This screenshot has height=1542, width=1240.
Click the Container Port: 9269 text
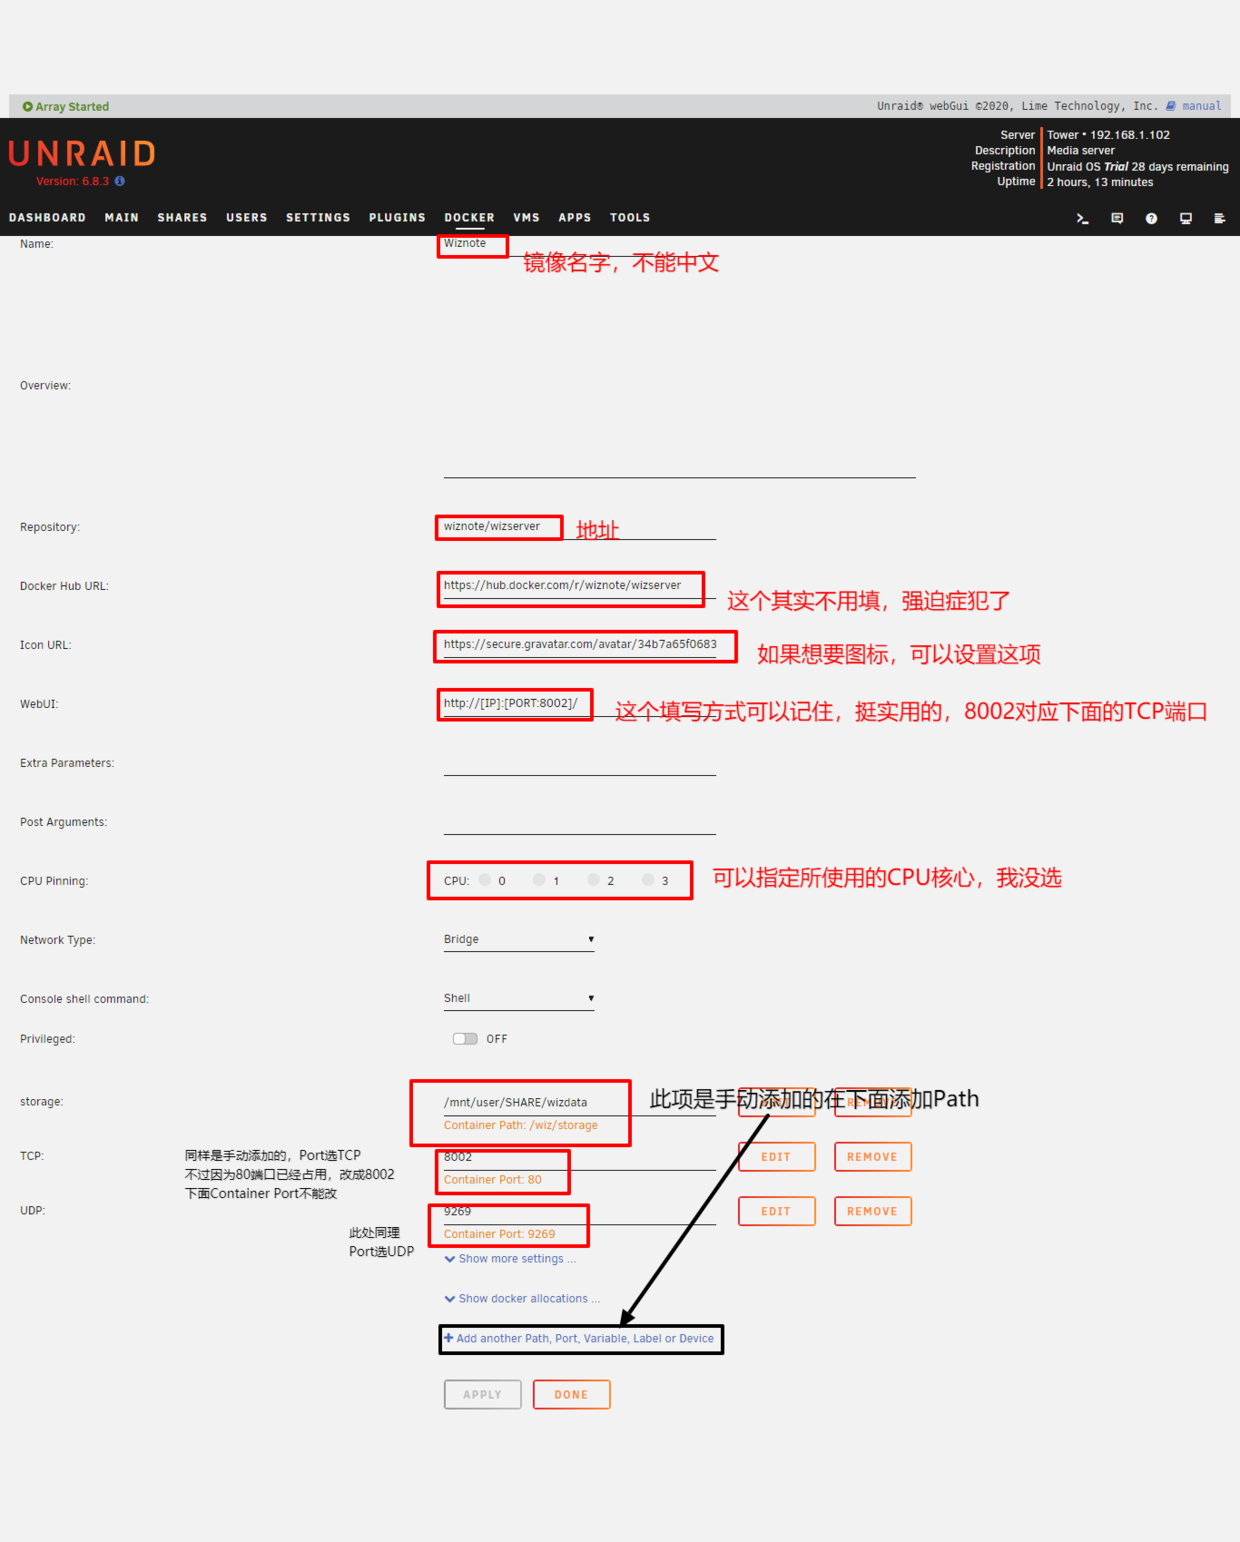[499, 1234]
